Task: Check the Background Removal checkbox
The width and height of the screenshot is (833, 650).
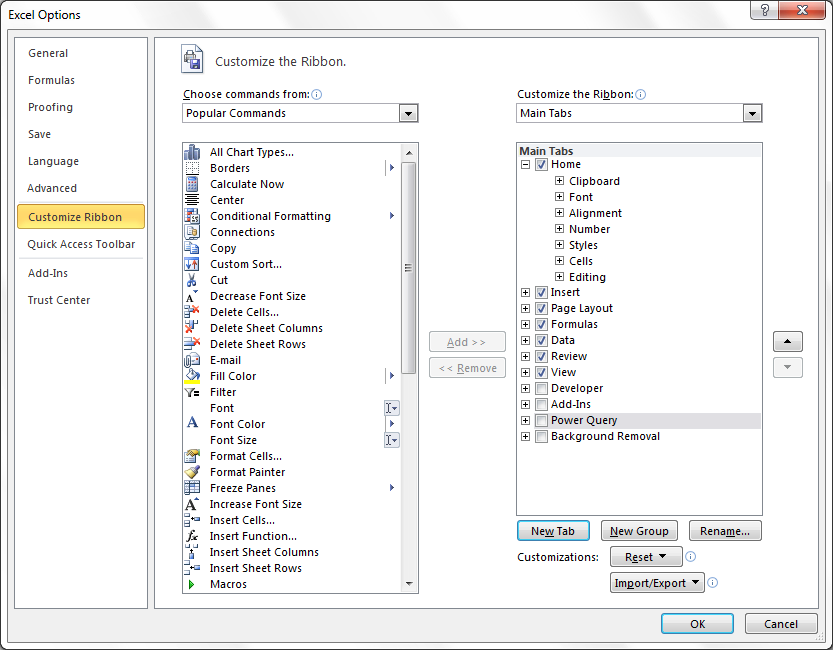Action: tap(541, 437)
